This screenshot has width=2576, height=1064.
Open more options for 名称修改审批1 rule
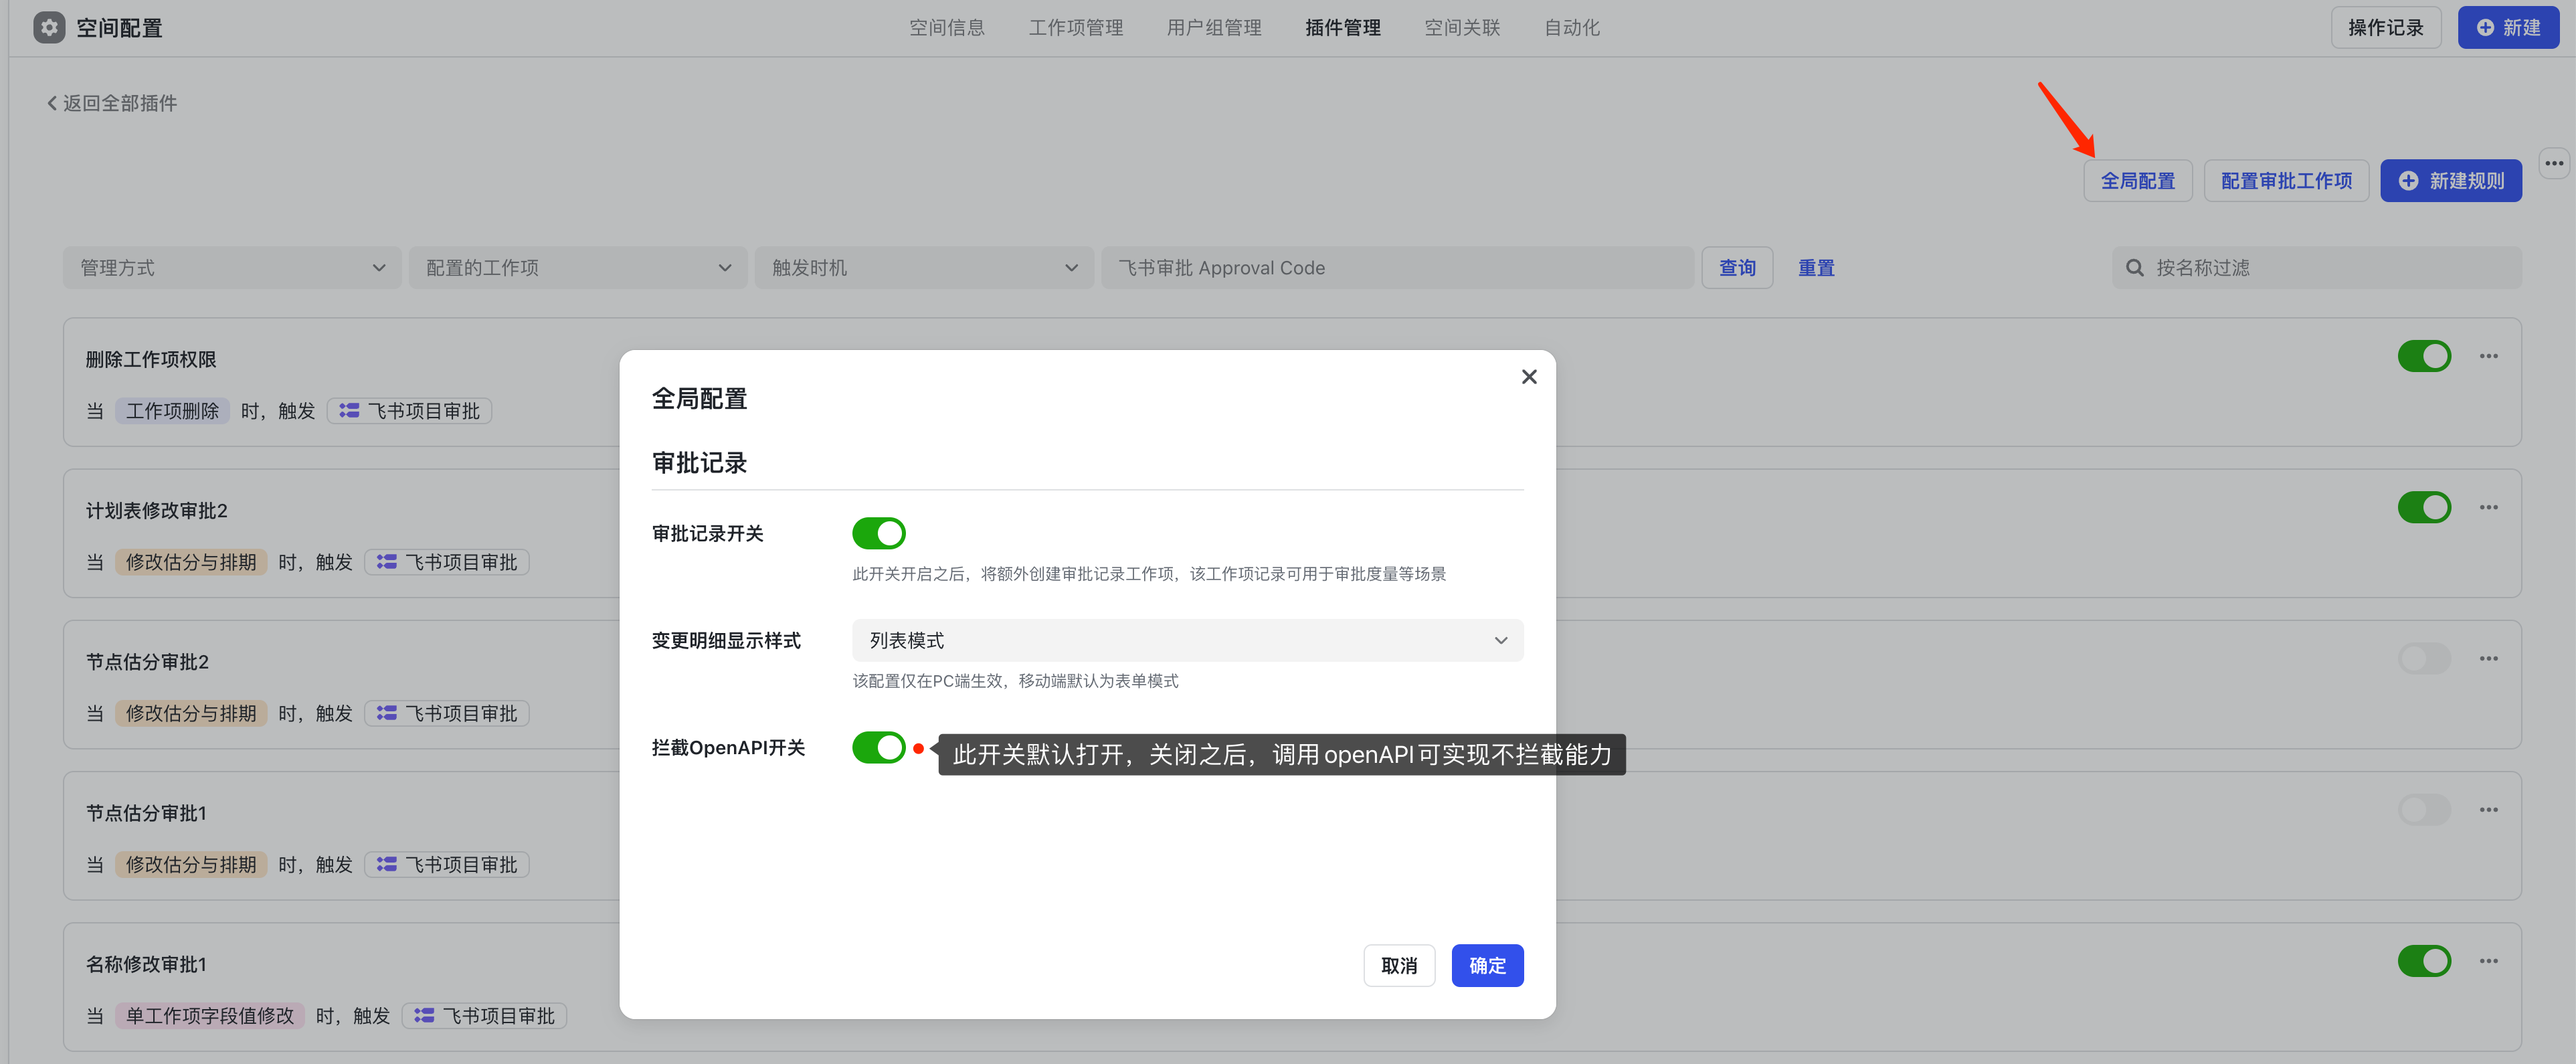pos(2488,961)
